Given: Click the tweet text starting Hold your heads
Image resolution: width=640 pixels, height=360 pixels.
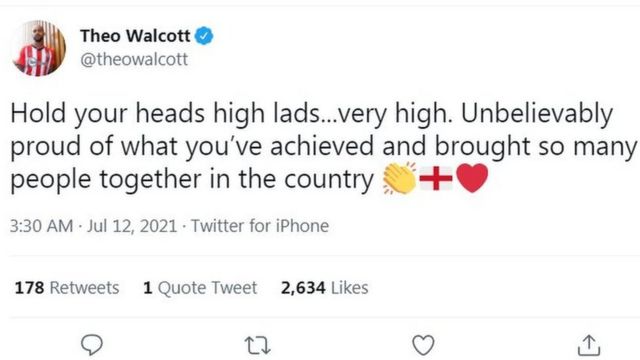Looking at the screenshot, I should point(323,146).
